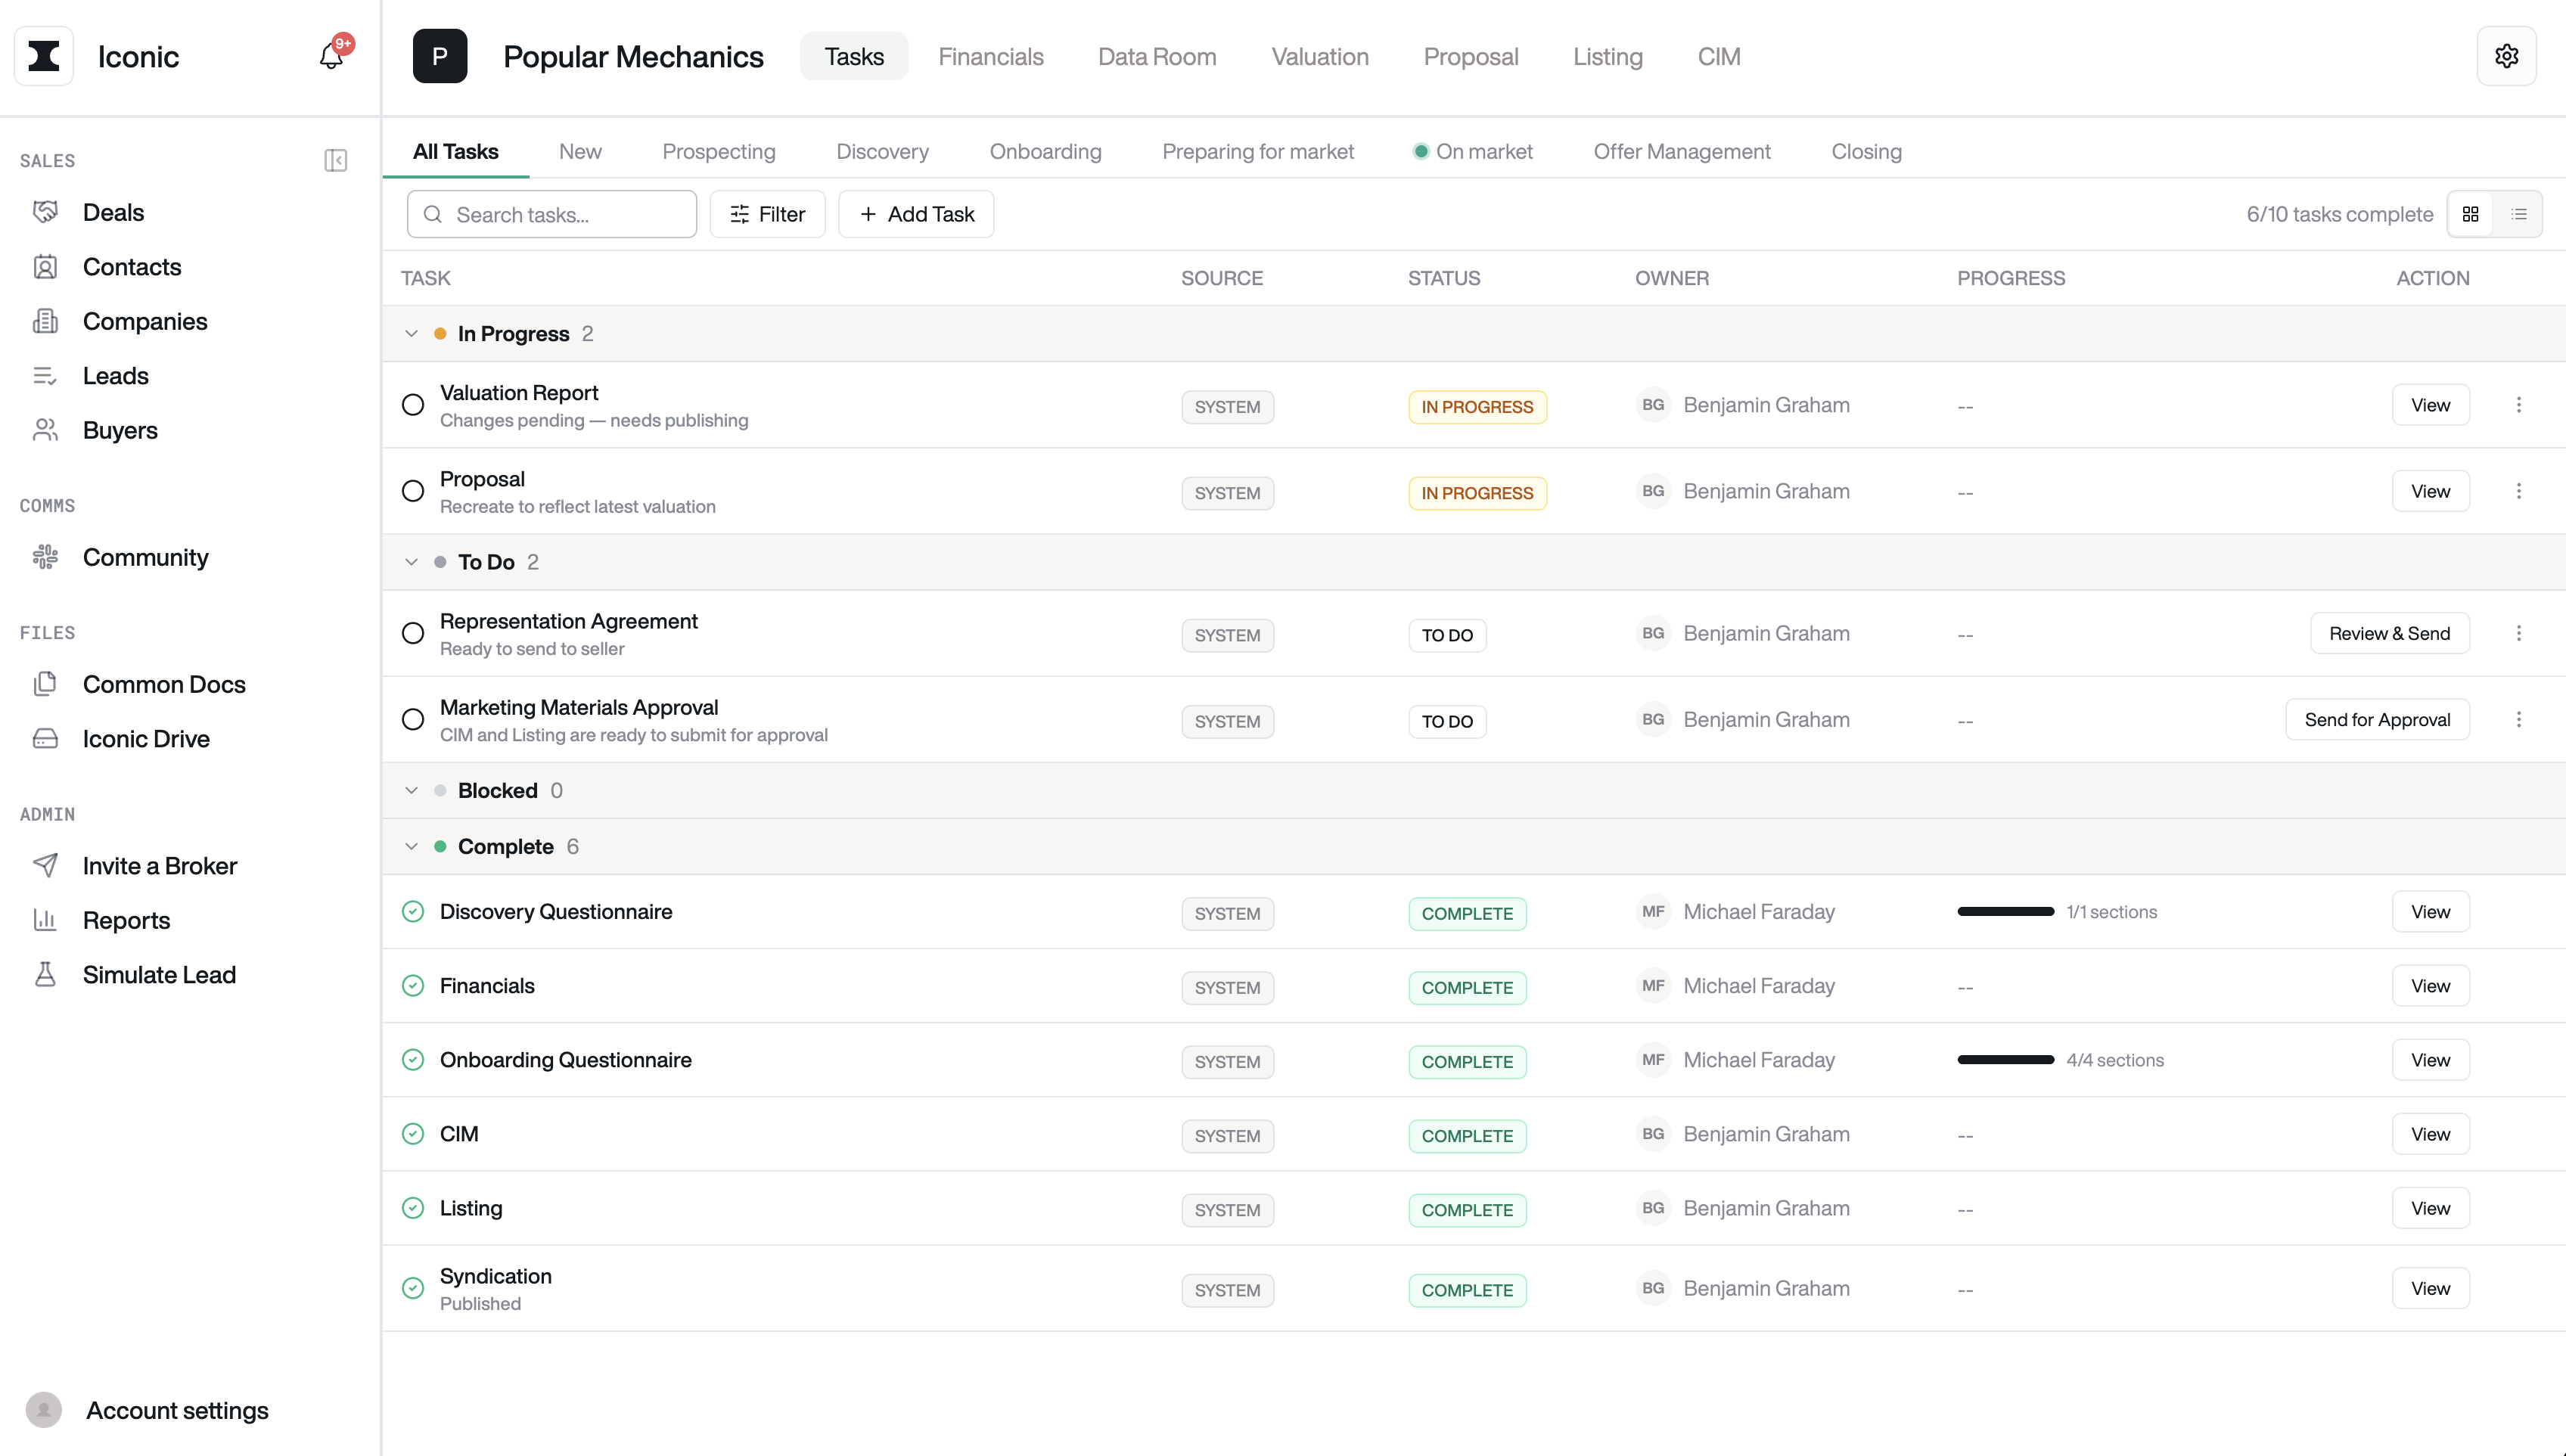Uncheck the Listing task
This screenshot has width=2566, height=1456.
[x=413, y=1207]
